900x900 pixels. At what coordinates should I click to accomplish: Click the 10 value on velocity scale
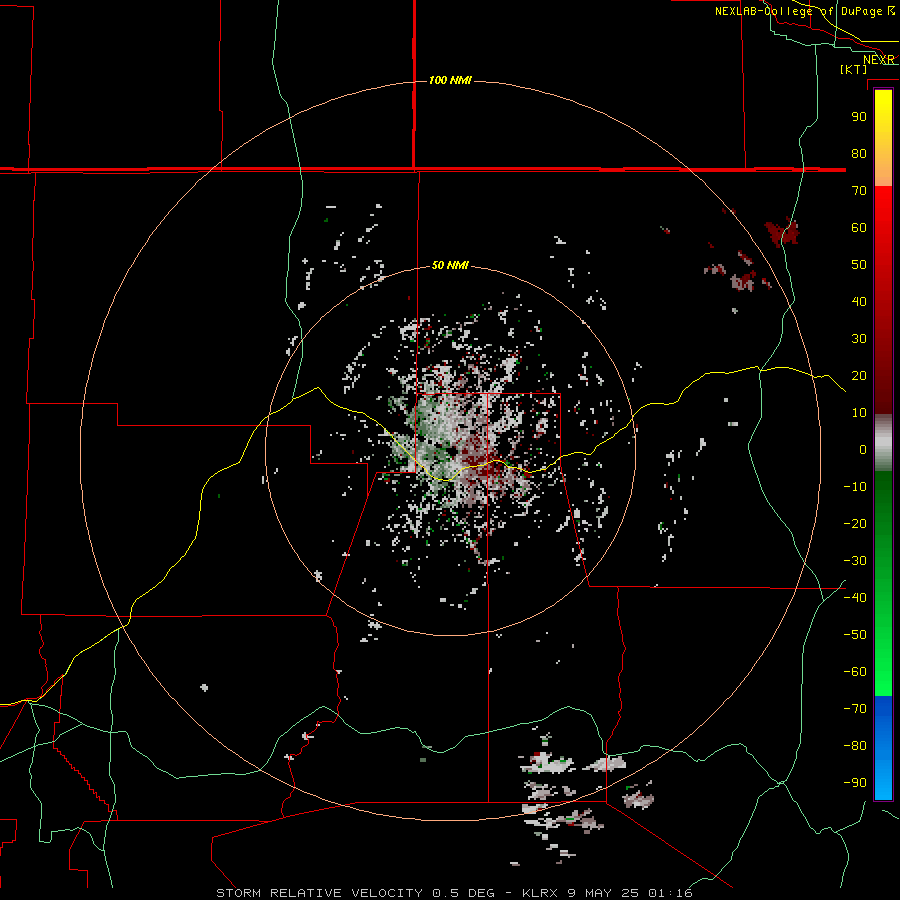[859, 413]
